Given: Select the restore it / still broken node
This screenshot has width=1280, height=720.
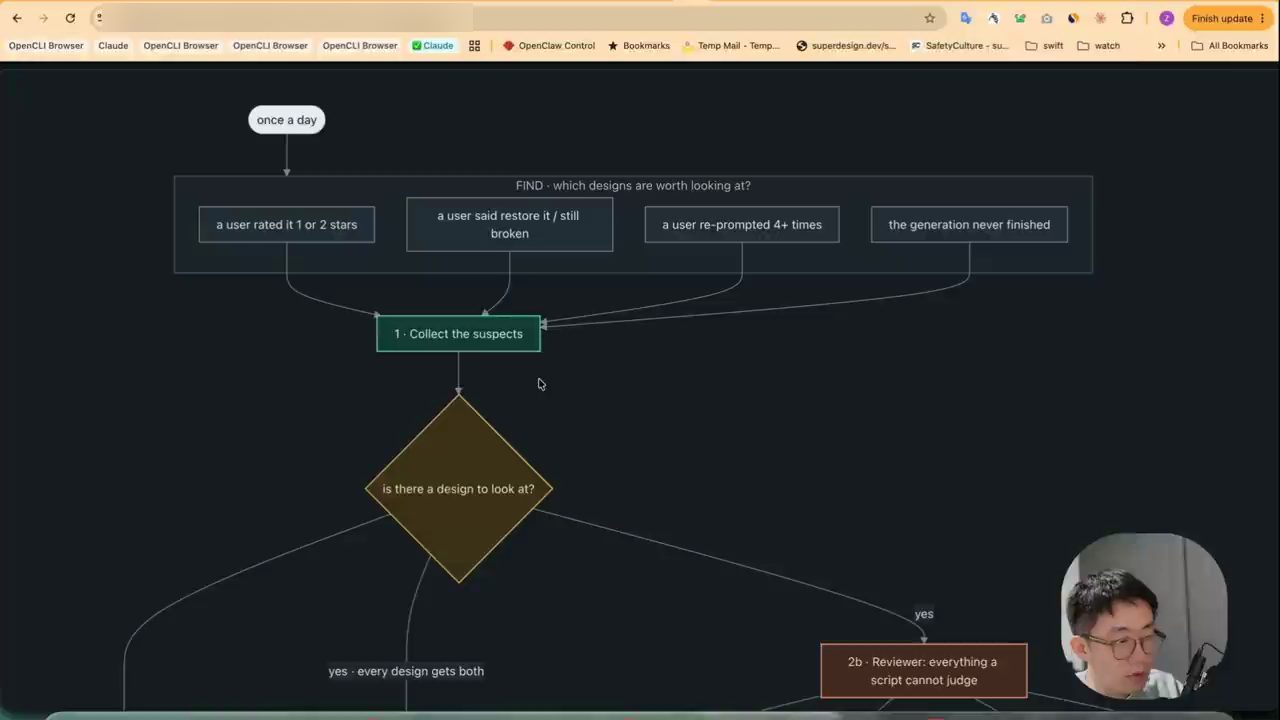Looking at the screenshot, I should pyautogui.click(x=510, y=224).
